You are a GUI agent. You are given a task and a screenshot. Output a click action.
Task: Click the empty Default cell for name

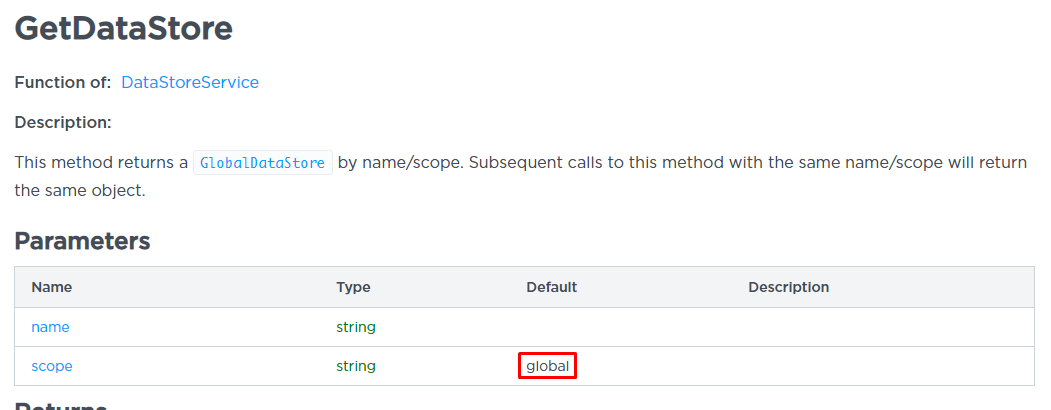pyautogui.click(x=620, y=327)
